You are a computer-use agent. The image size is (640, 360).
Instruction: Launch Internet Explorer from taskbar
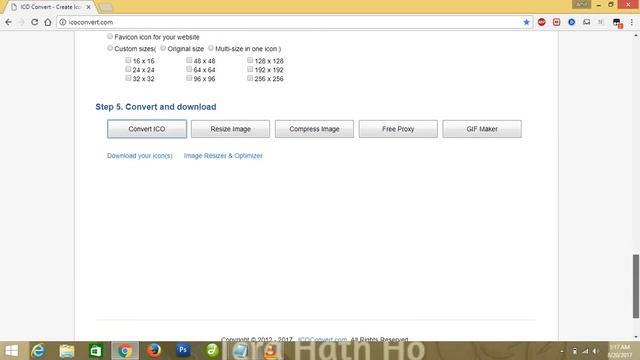pyautogui.click(x=38, y=351)
